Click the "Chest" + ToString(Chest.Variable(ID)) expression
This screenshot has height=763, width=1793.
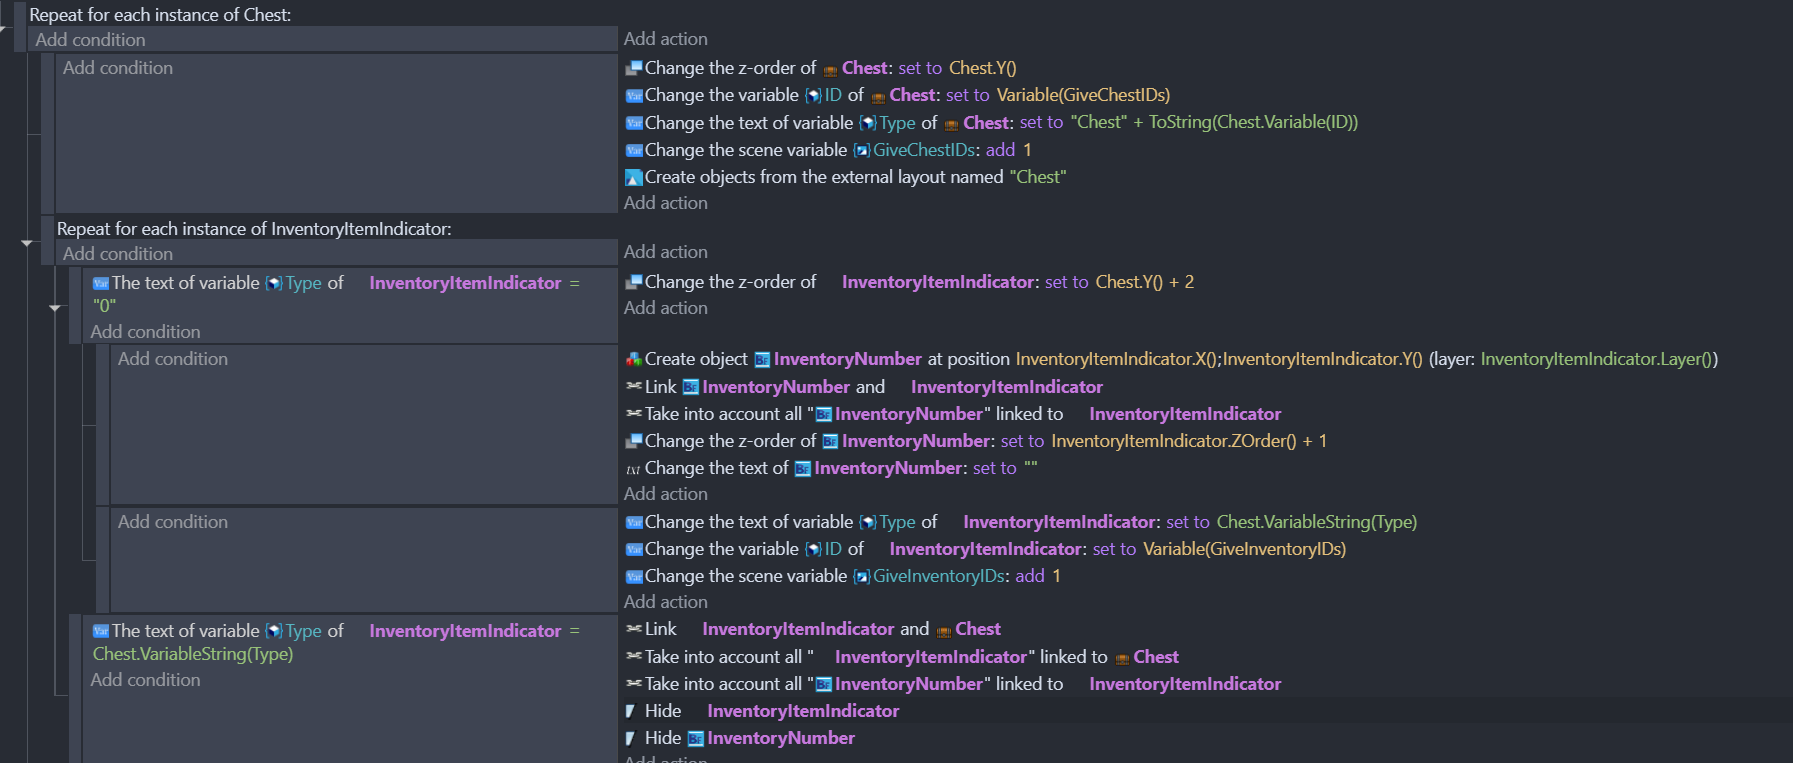pos(1213,122)
